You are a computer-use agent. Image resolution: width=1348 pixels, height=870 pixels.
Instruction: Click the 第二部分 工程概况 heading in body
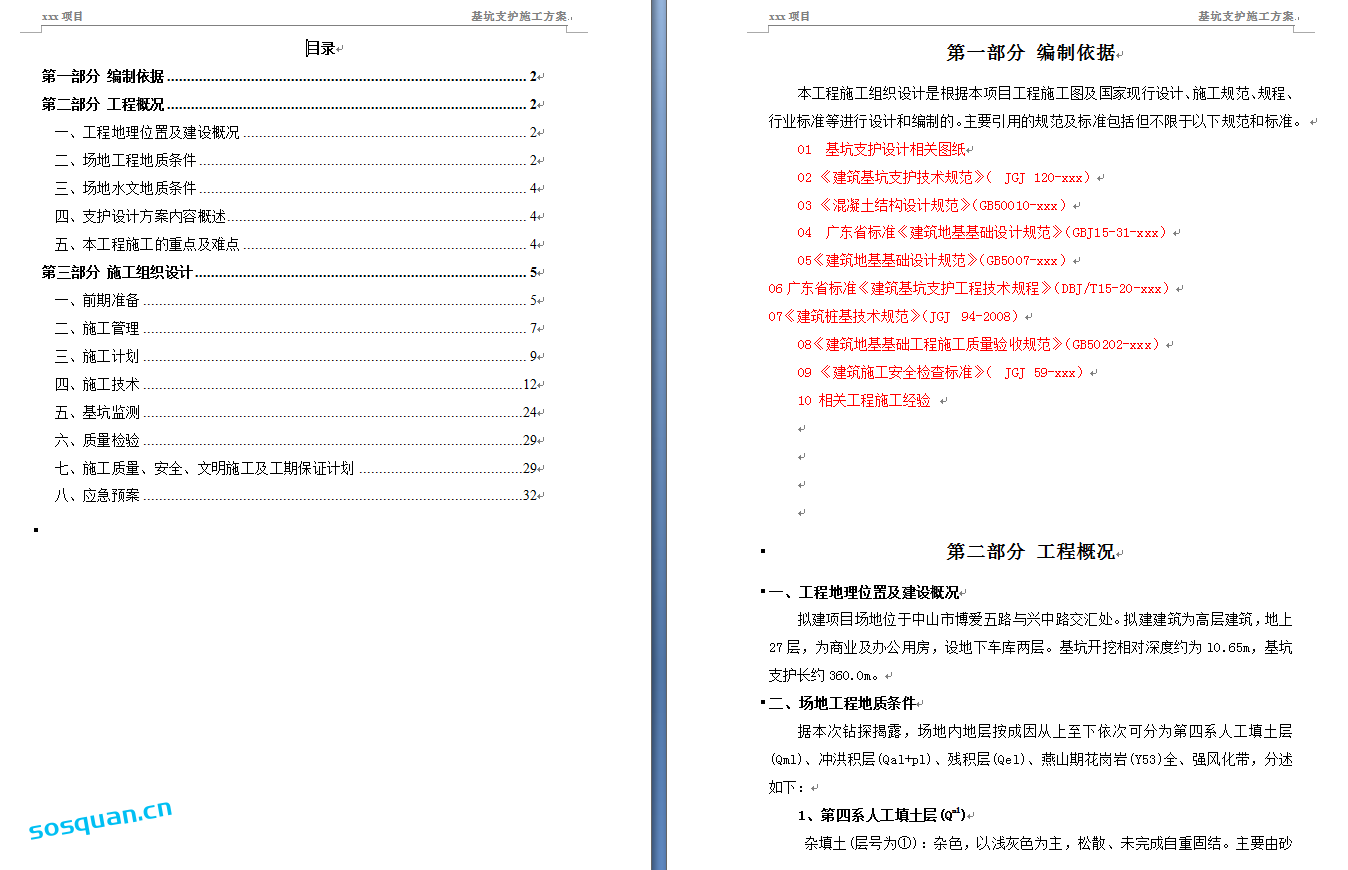point(1030,551)
